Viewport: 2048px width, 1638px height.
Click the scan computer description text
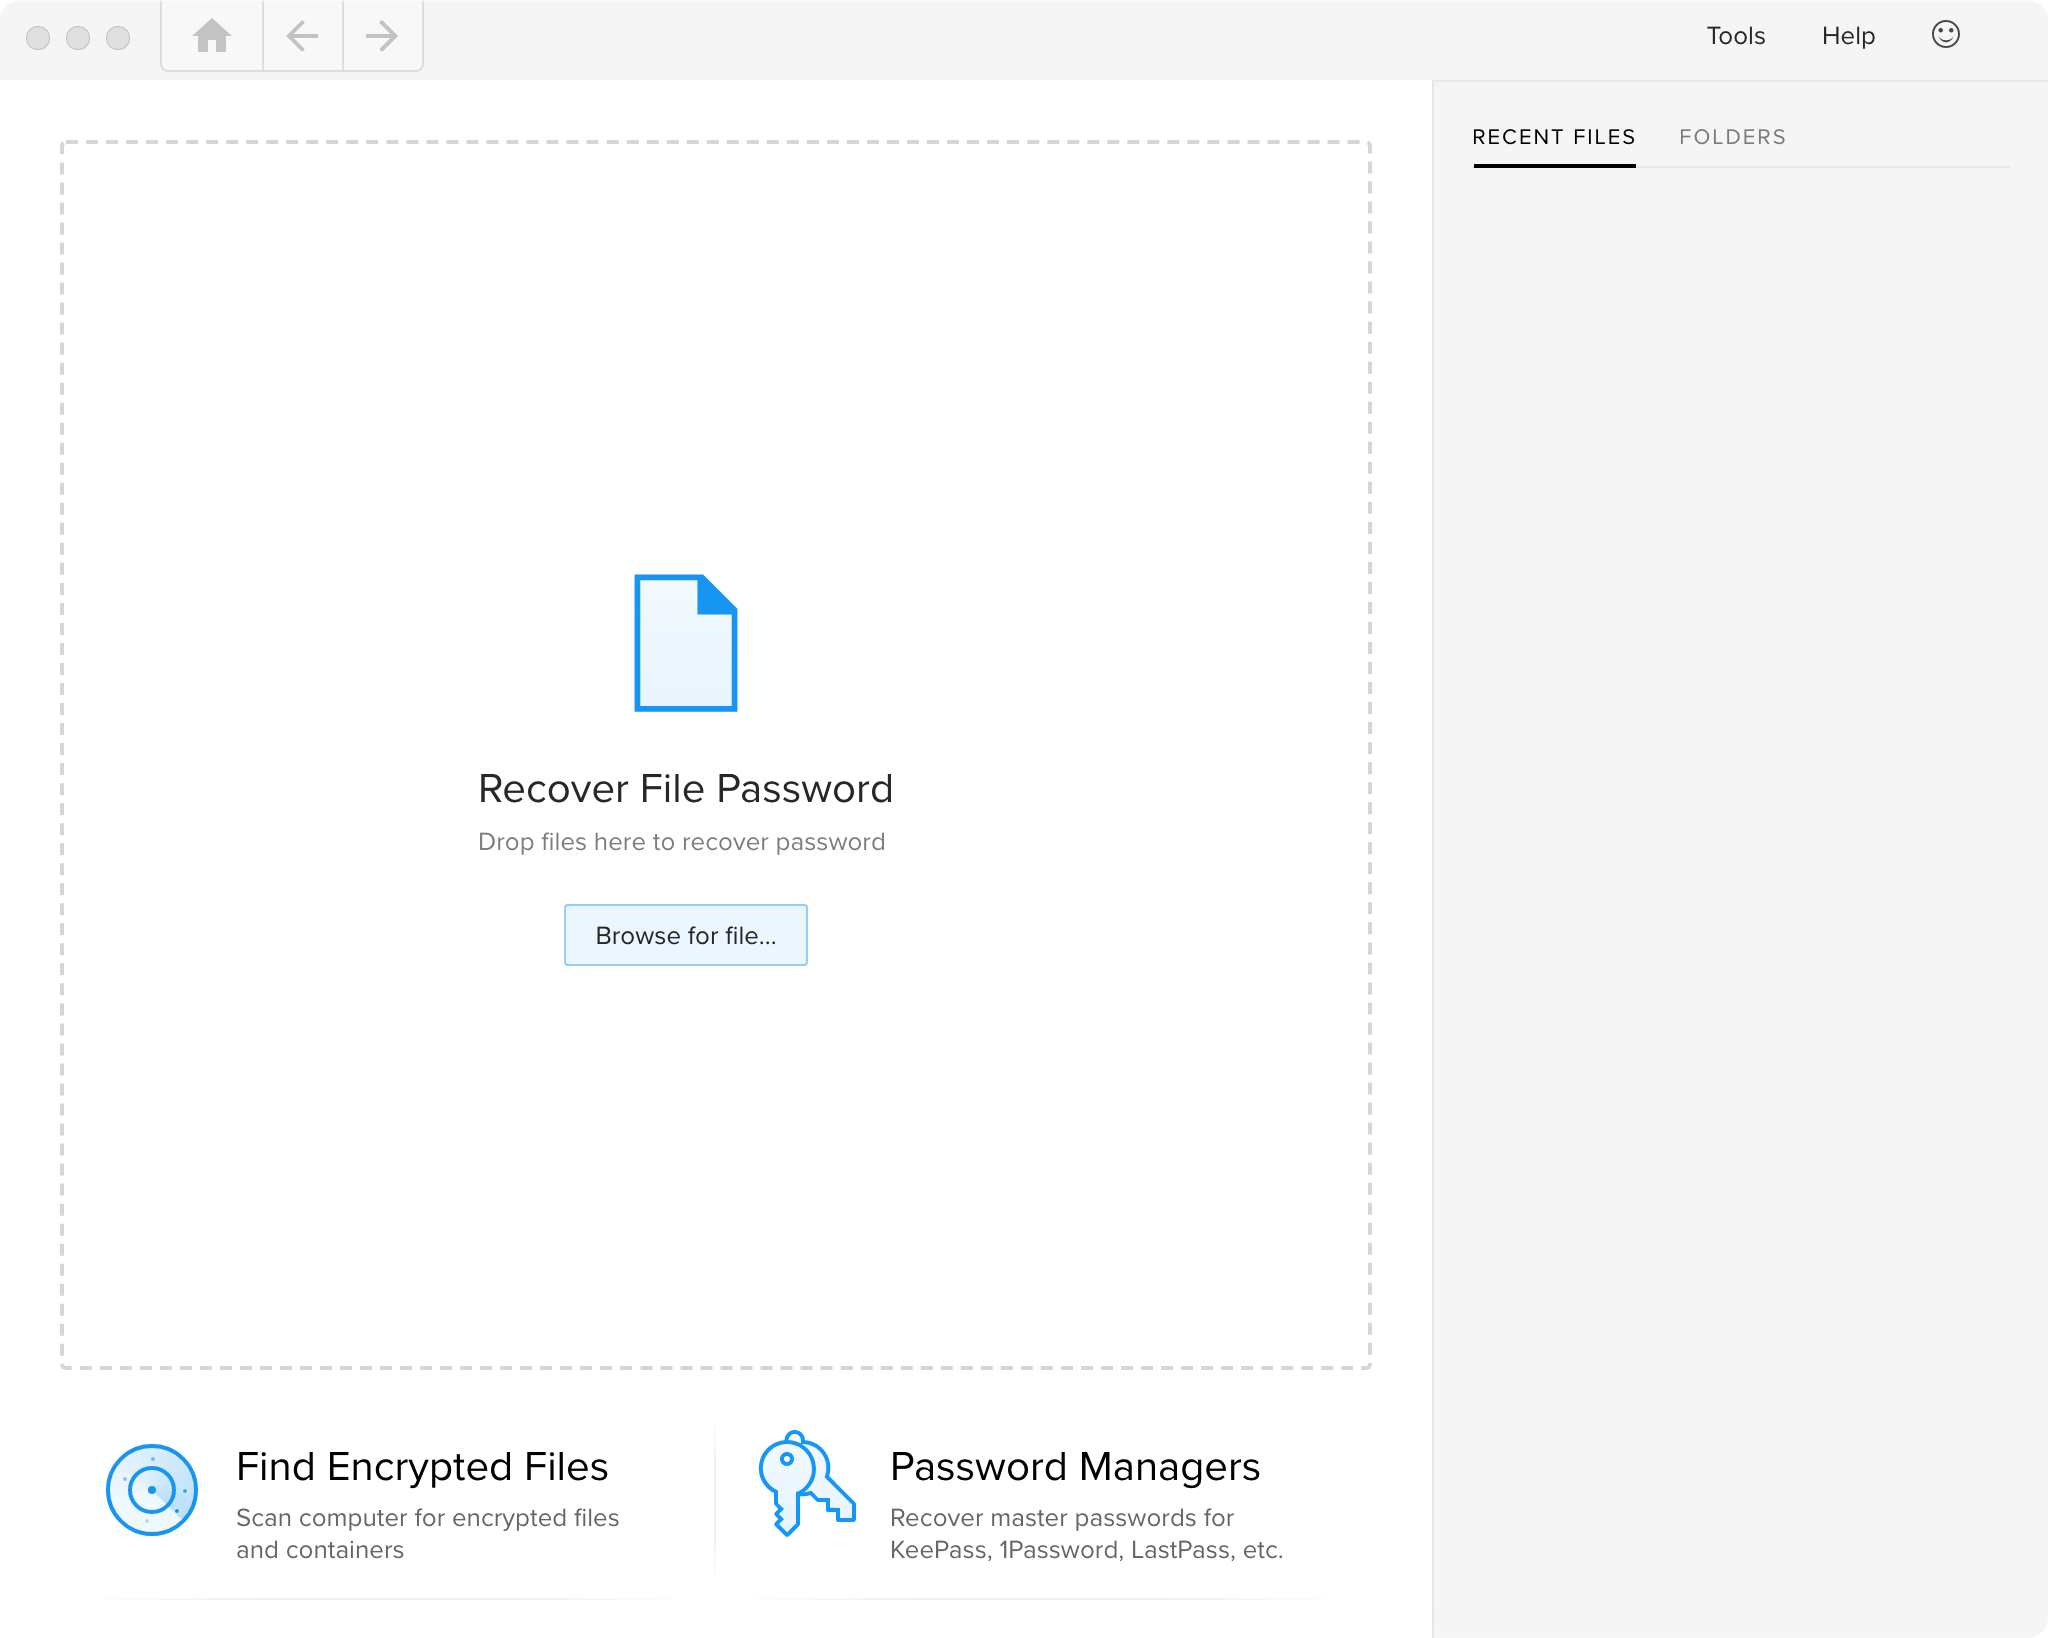tap(428, 1533)
